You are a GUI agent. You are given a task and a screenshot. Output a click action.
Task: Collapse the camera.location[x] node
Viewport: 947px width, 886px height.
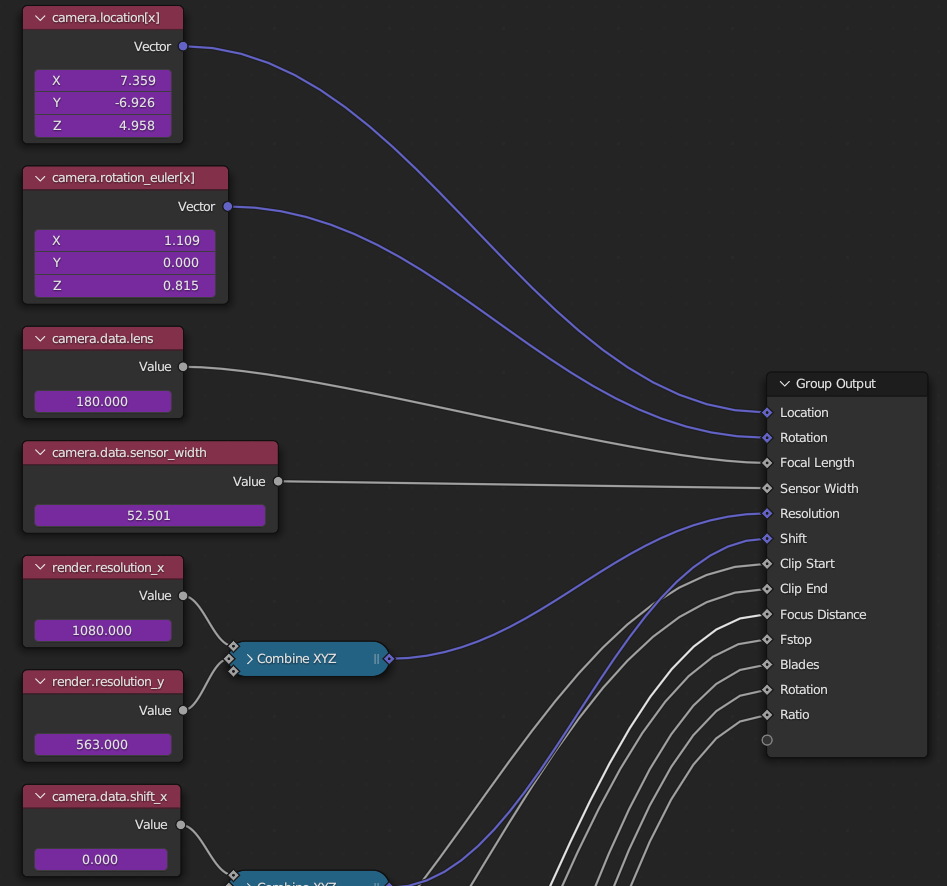click(x=40, y=18)
